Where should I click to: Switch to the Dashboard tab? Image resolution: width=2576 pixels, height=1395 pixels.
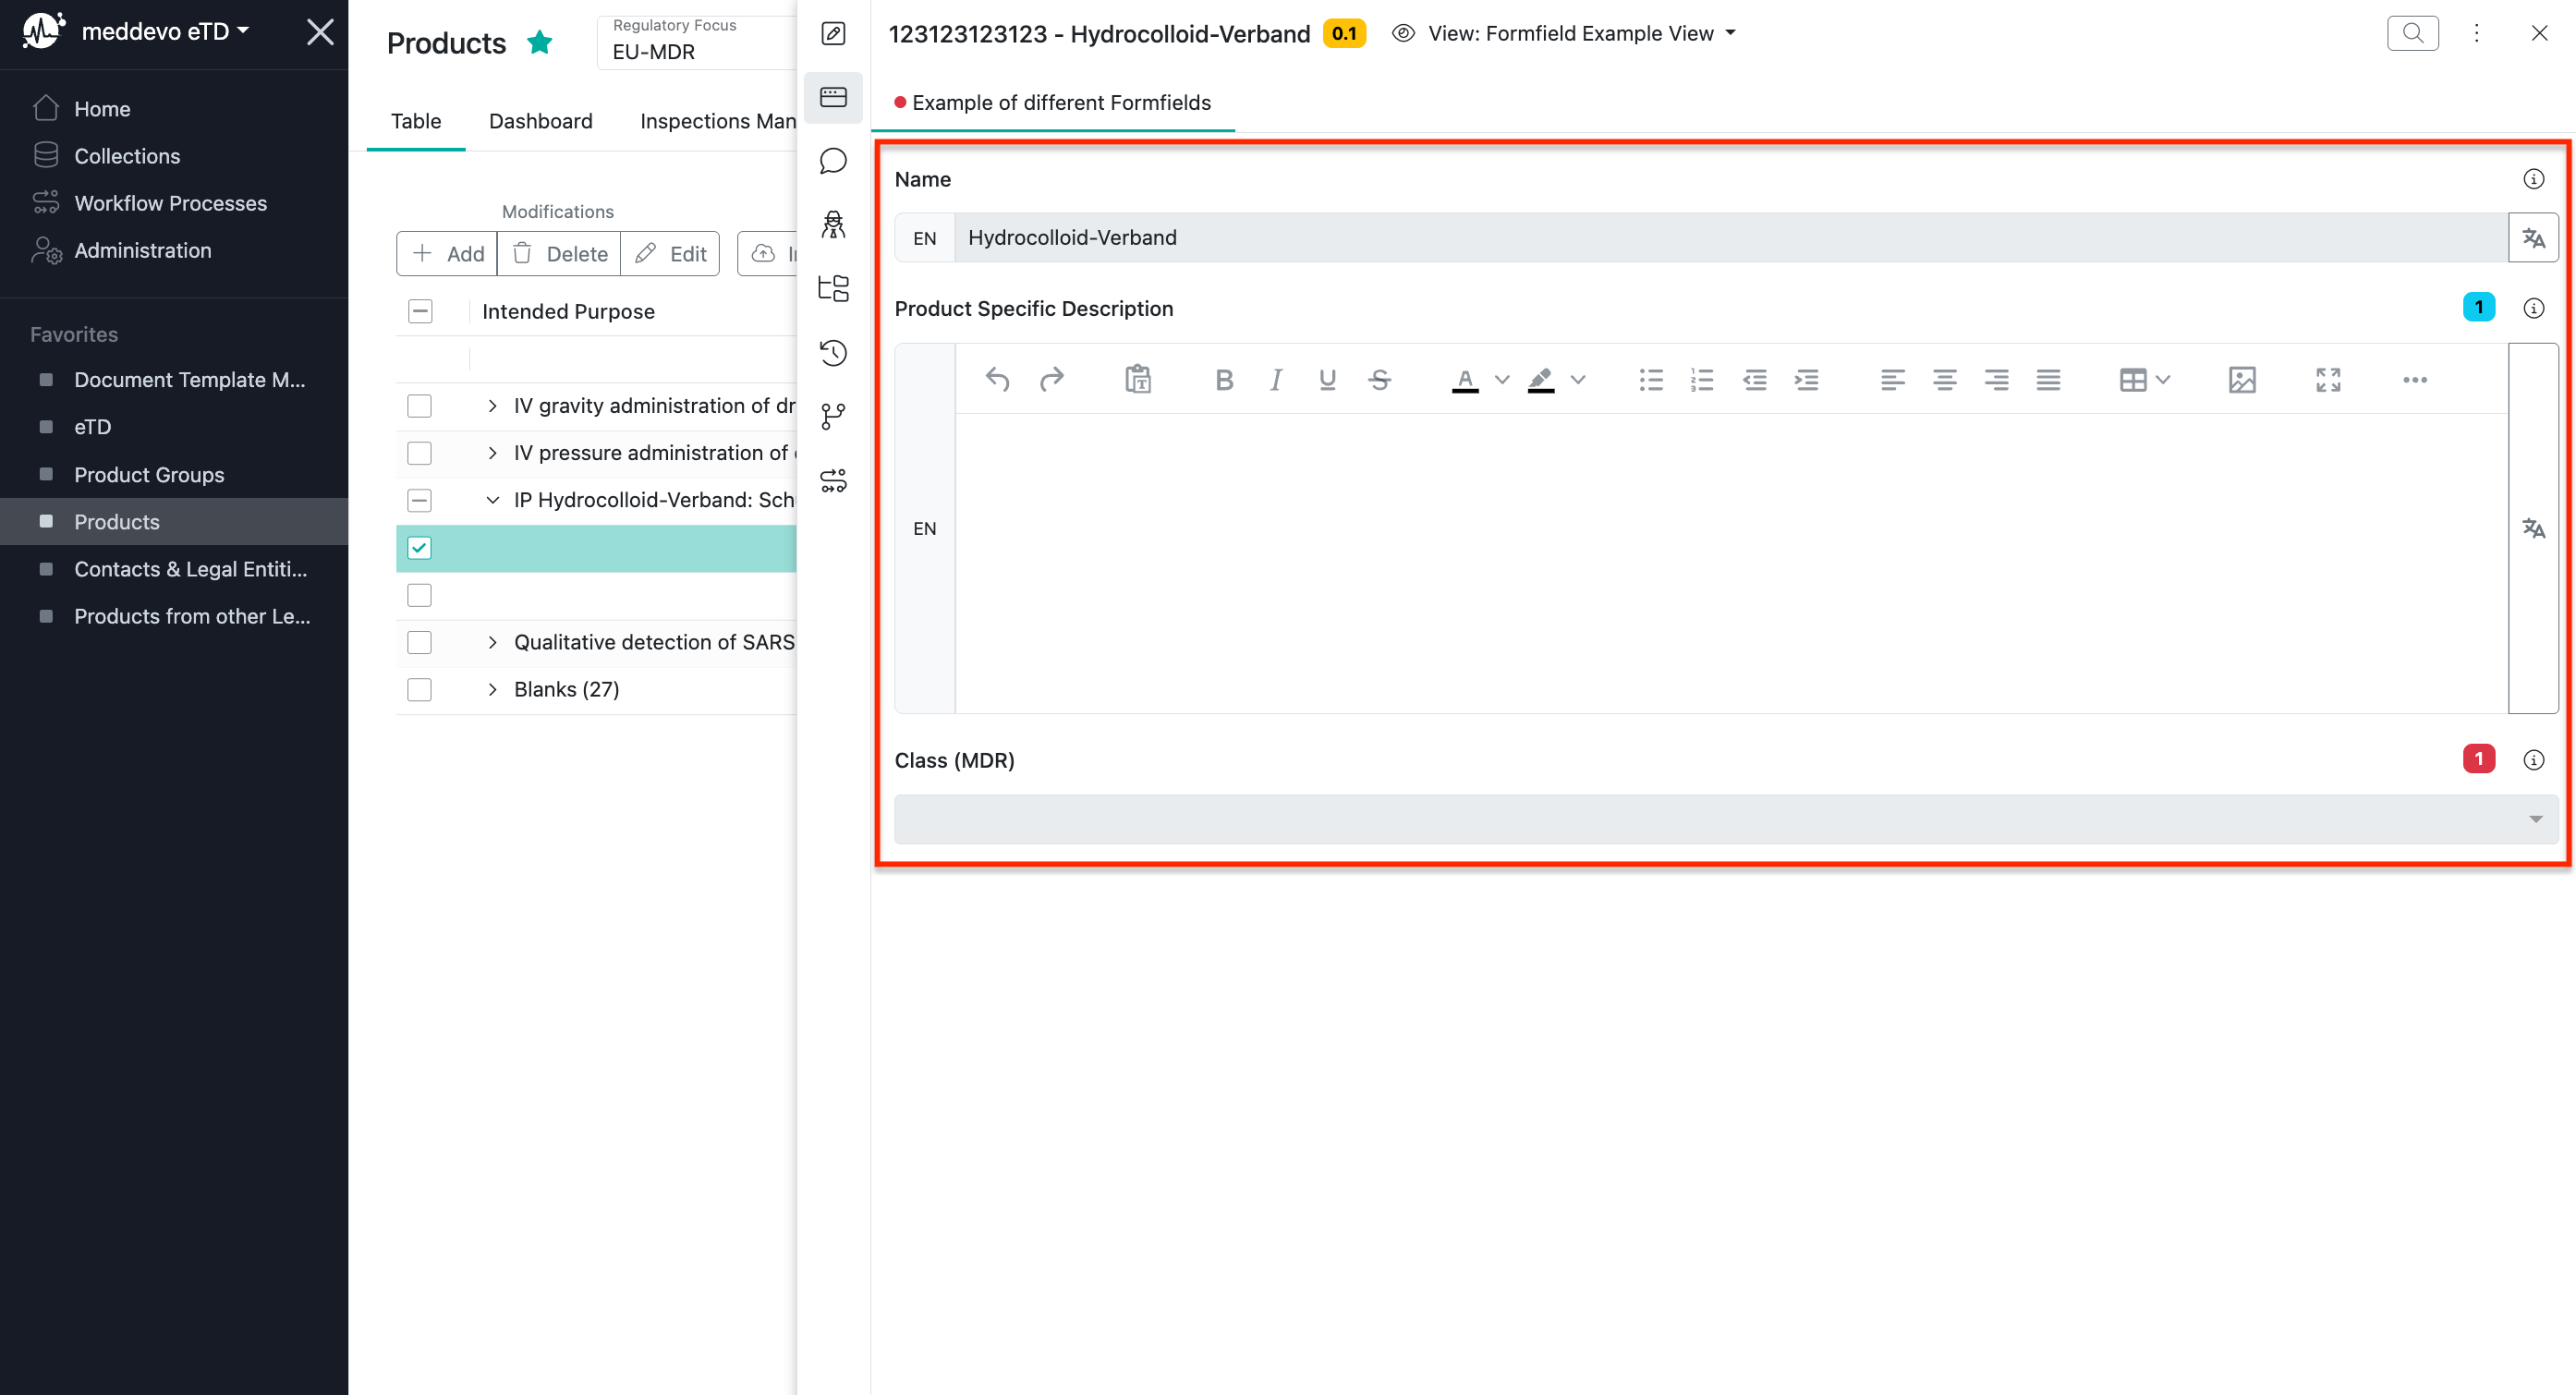(x=540, y=121)
